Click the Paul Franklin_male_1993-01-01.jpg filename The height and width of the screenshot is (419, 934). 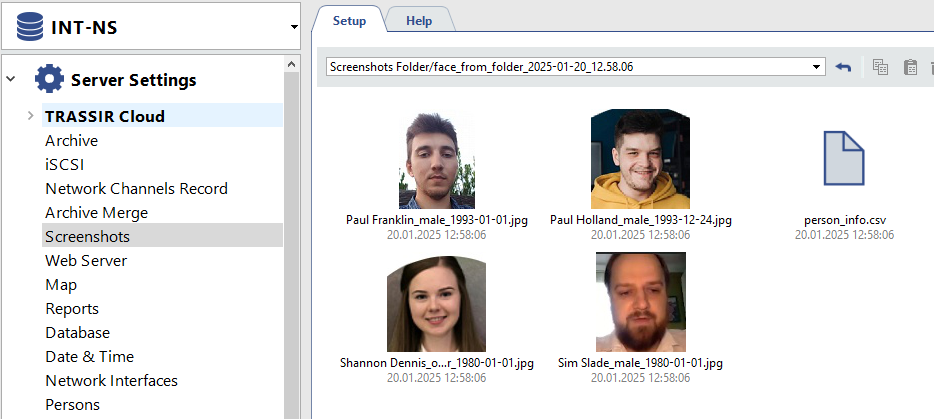point(437,220)
